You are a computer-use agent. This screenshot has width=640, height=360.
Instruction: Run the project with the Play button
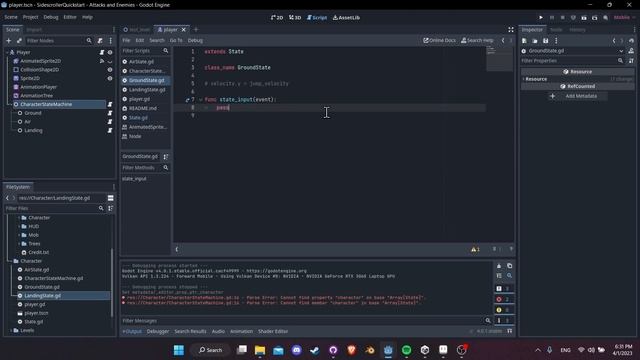[541, 18]
